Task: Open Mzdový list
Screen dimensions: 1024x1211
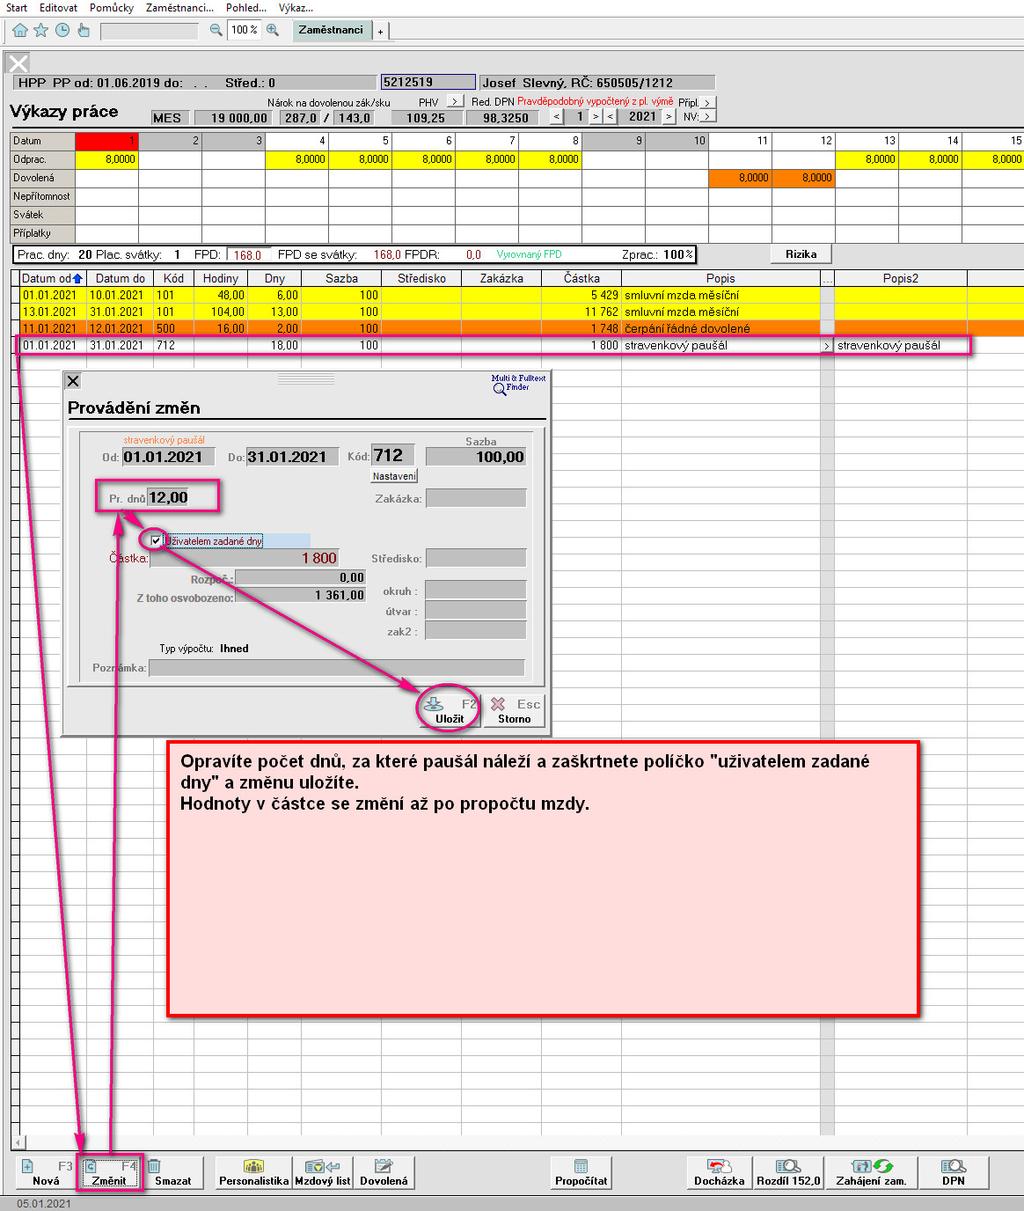Action: pyautogui.click(x=322, y=1172)
